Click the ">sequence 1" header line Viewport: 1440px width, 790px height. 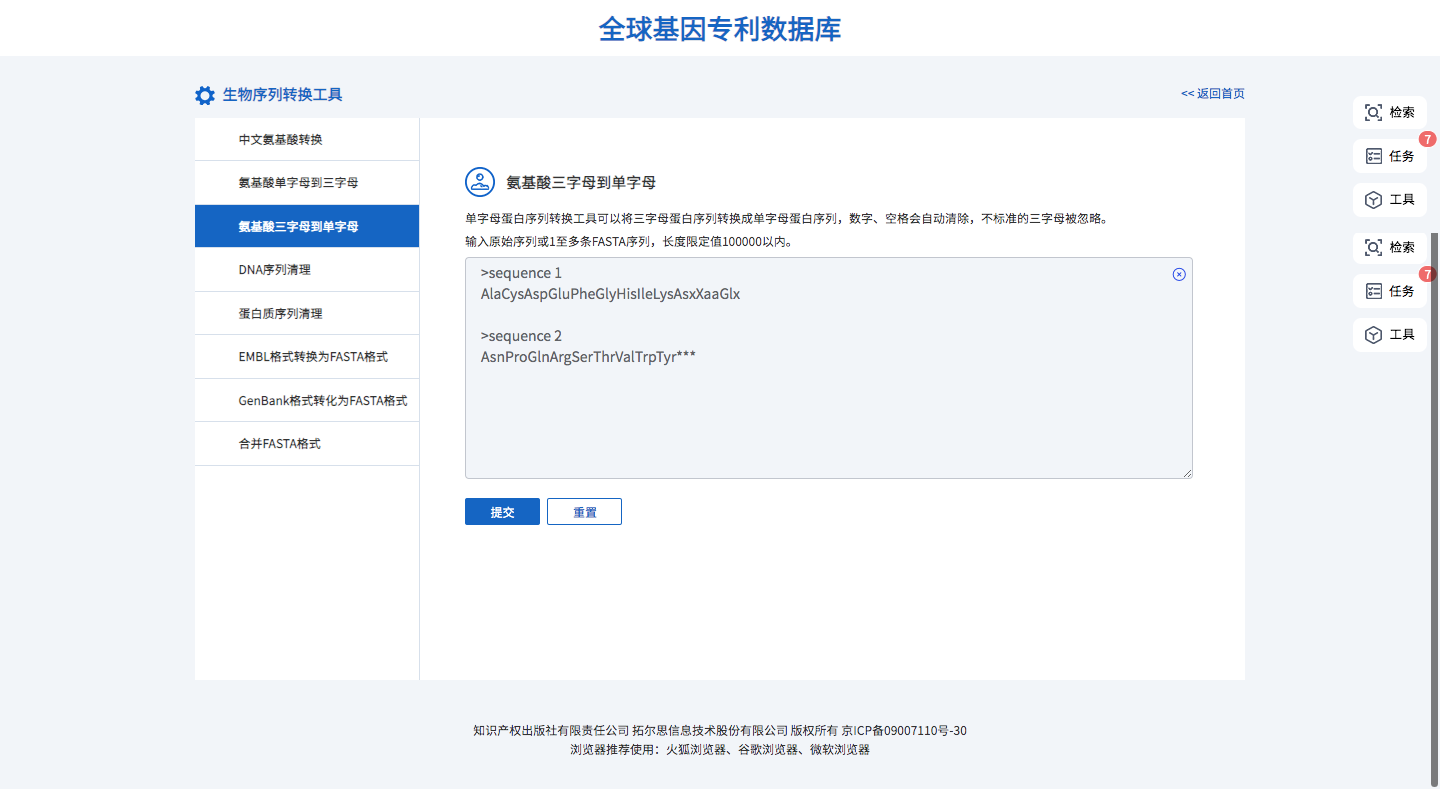(x=521, y=273)
